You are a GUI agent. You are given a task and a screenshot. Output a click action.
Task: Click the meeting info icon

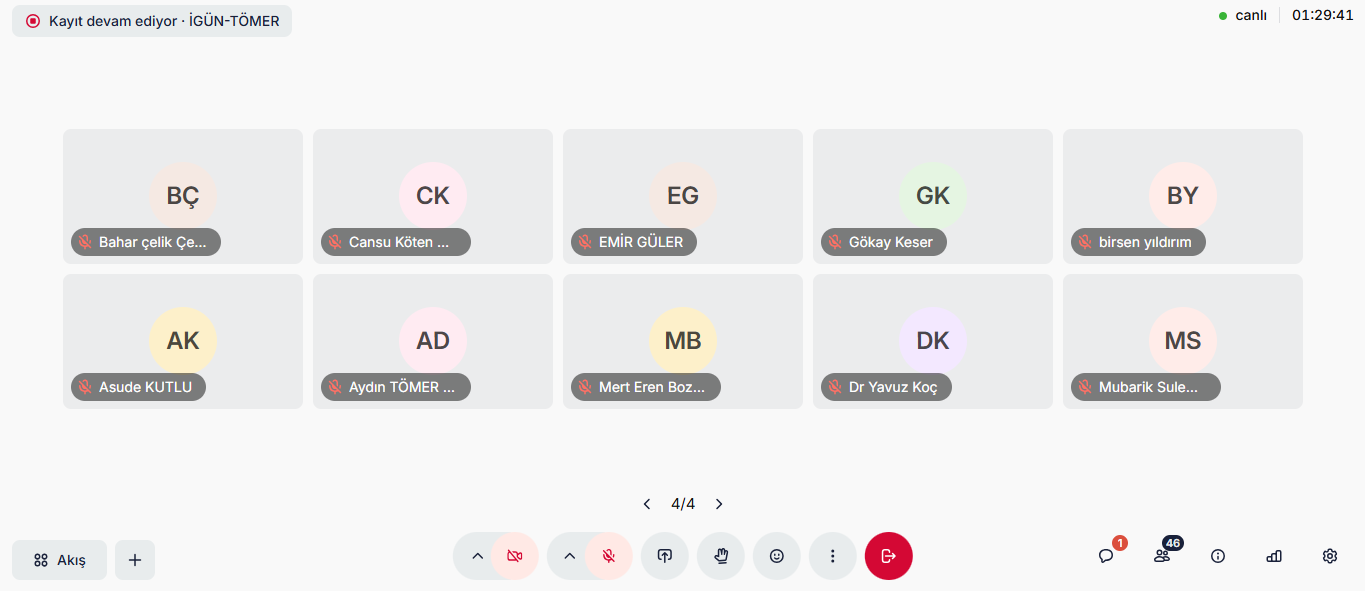[1218, 557]
